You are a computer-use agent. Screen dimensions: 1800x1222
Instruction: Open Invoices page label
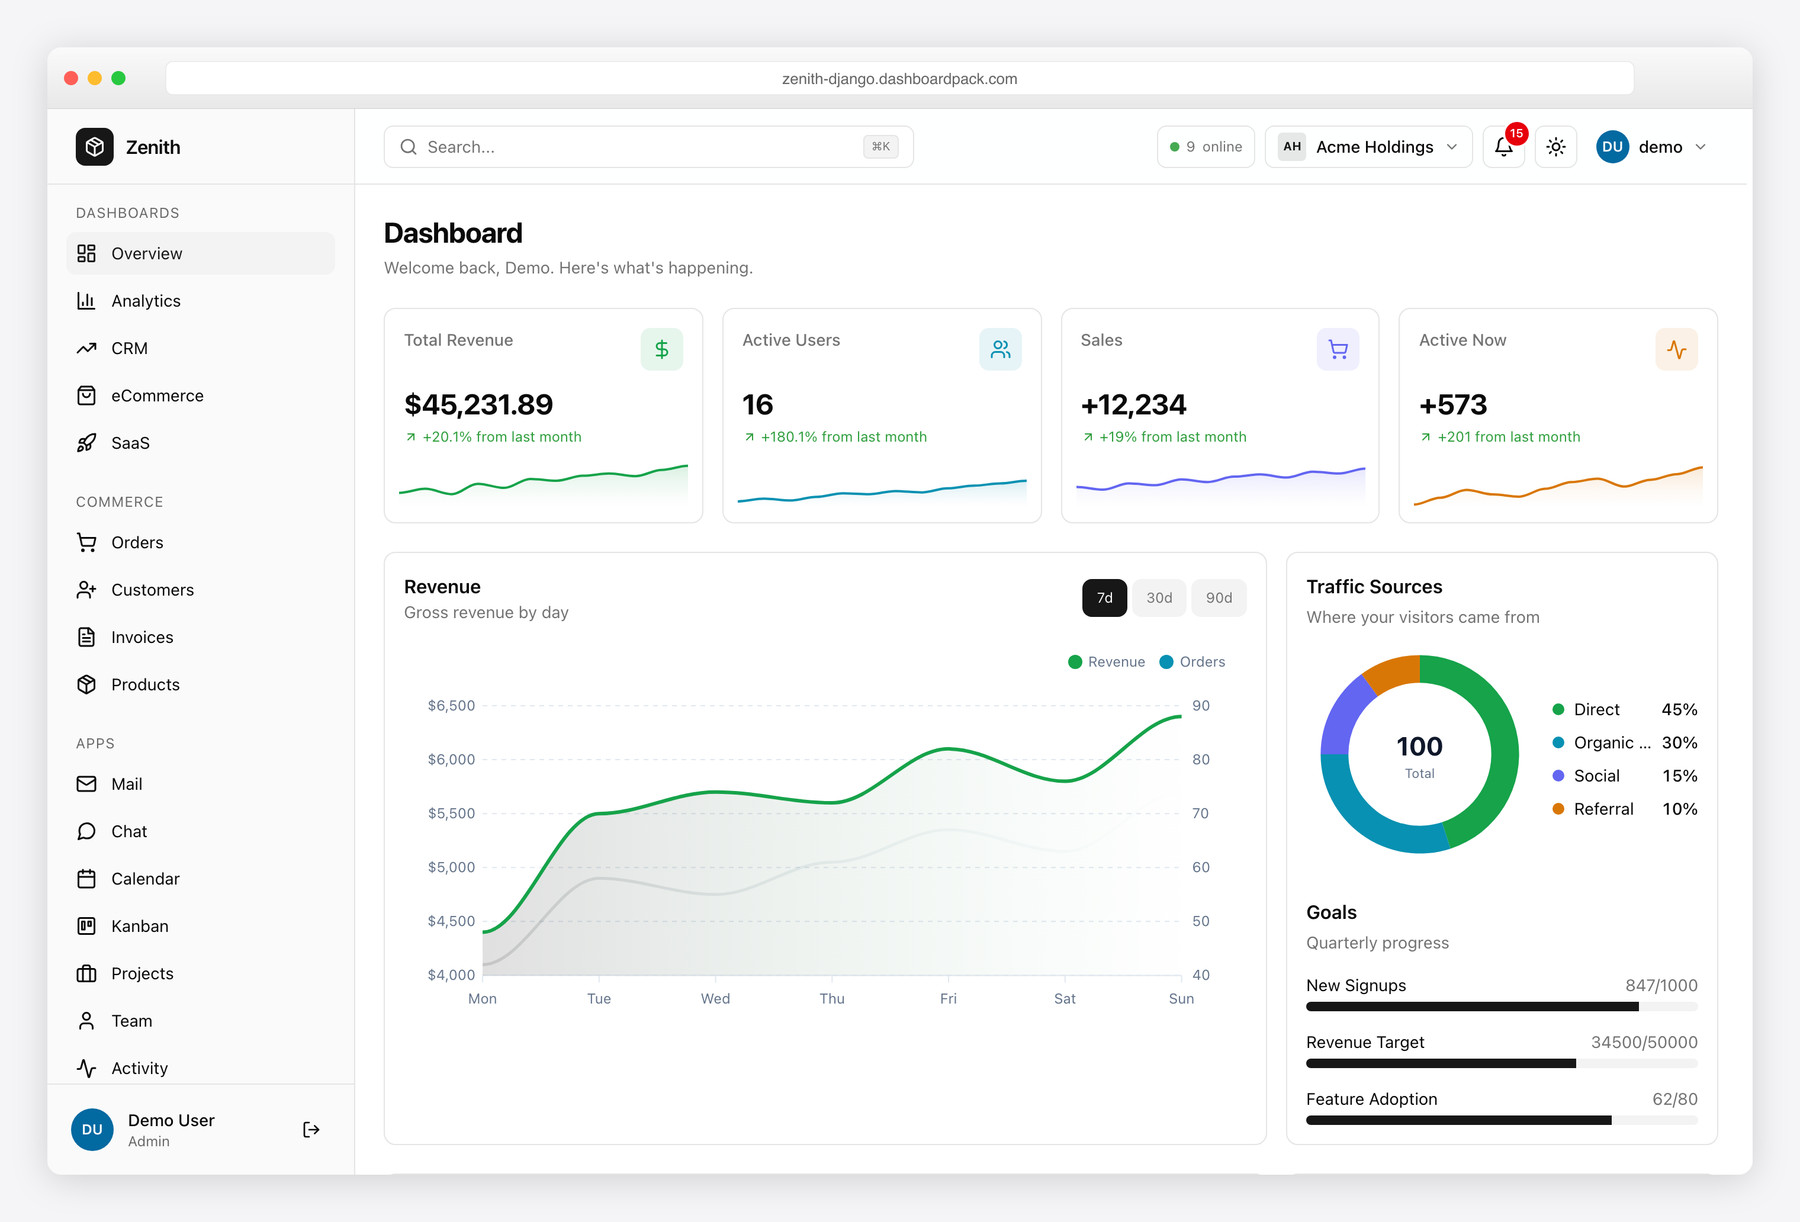(x=142, y=637)
